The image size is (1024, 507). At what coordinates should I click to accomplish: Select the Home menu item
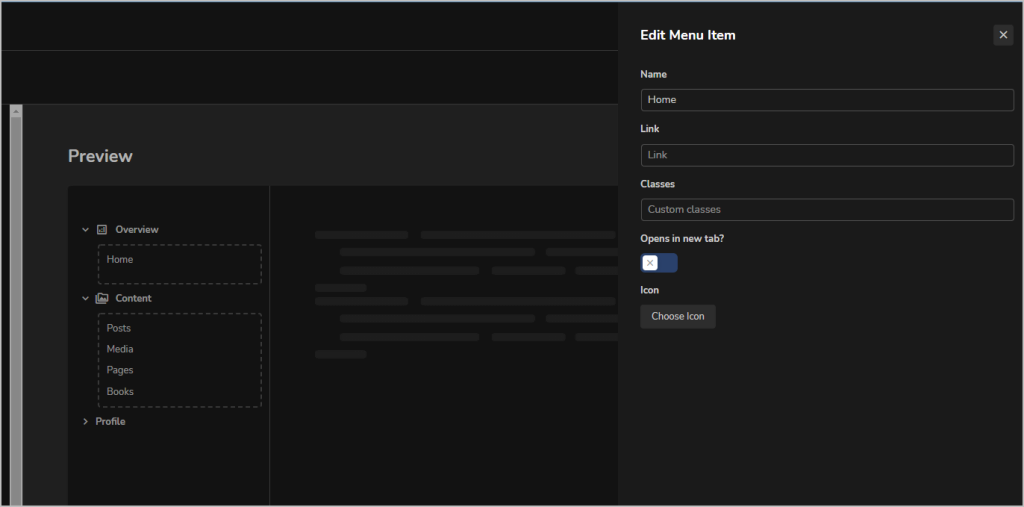[x=120, y=259]
